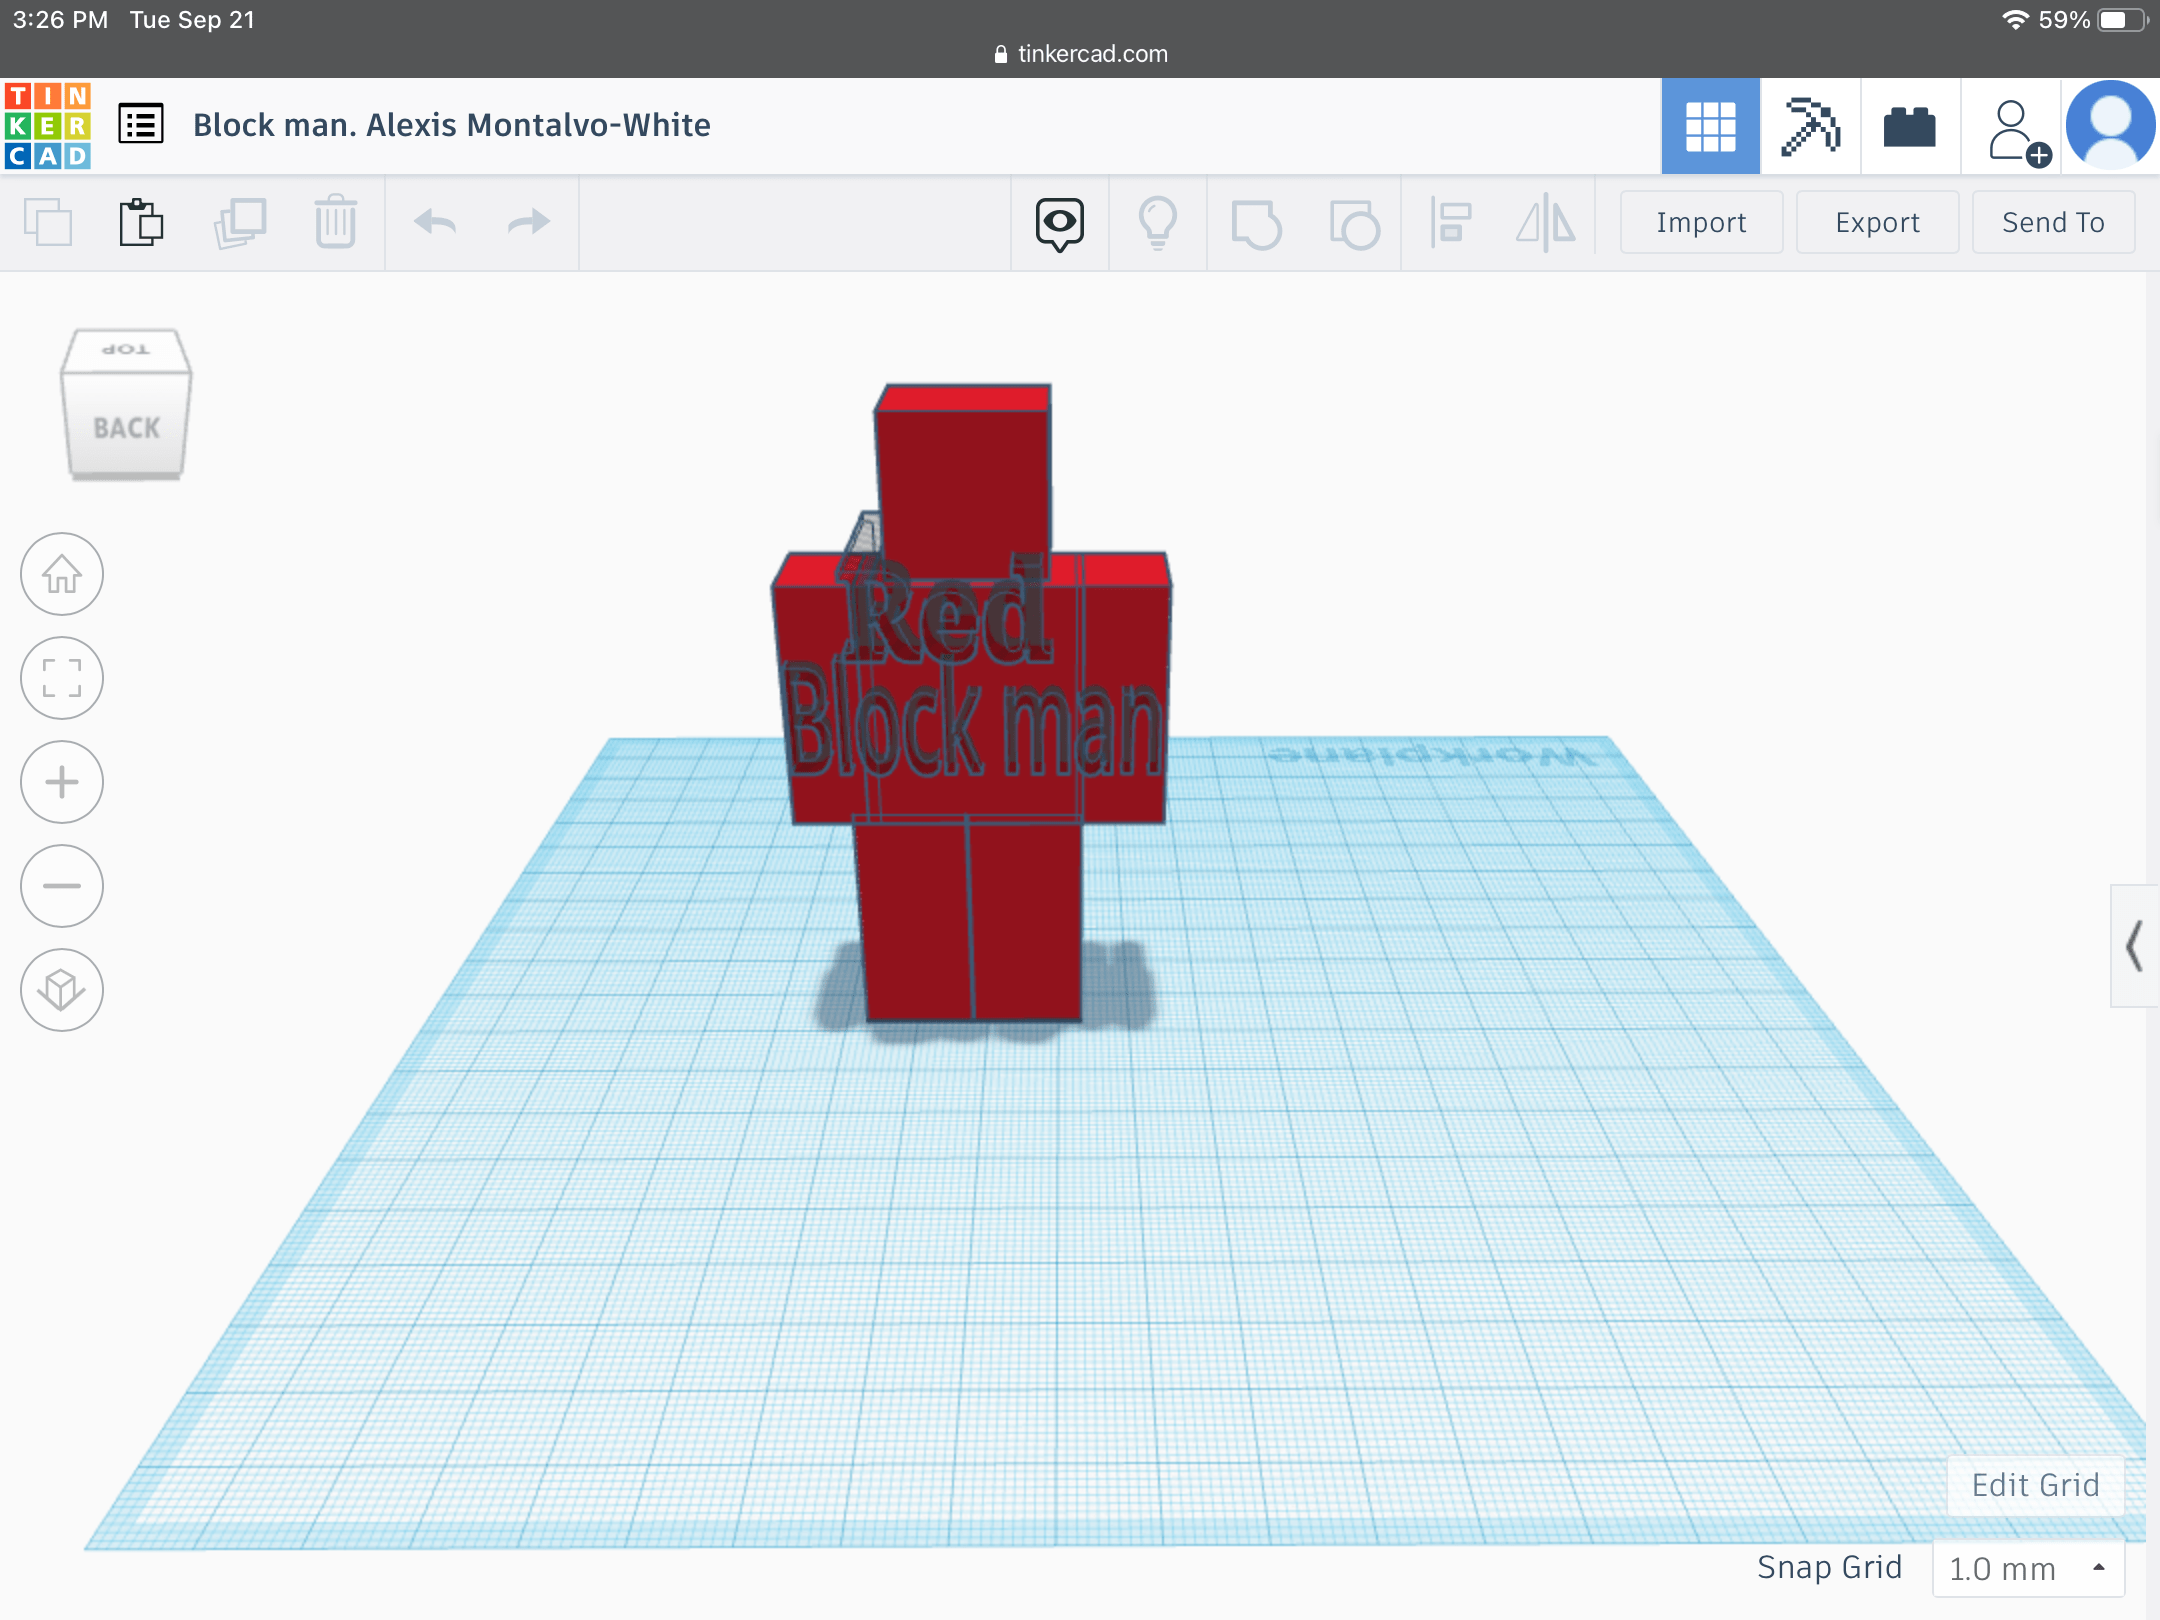Toggle visibility of hidden objects with the lightbulb
2160x1620 pixels.
[1158, 223]
